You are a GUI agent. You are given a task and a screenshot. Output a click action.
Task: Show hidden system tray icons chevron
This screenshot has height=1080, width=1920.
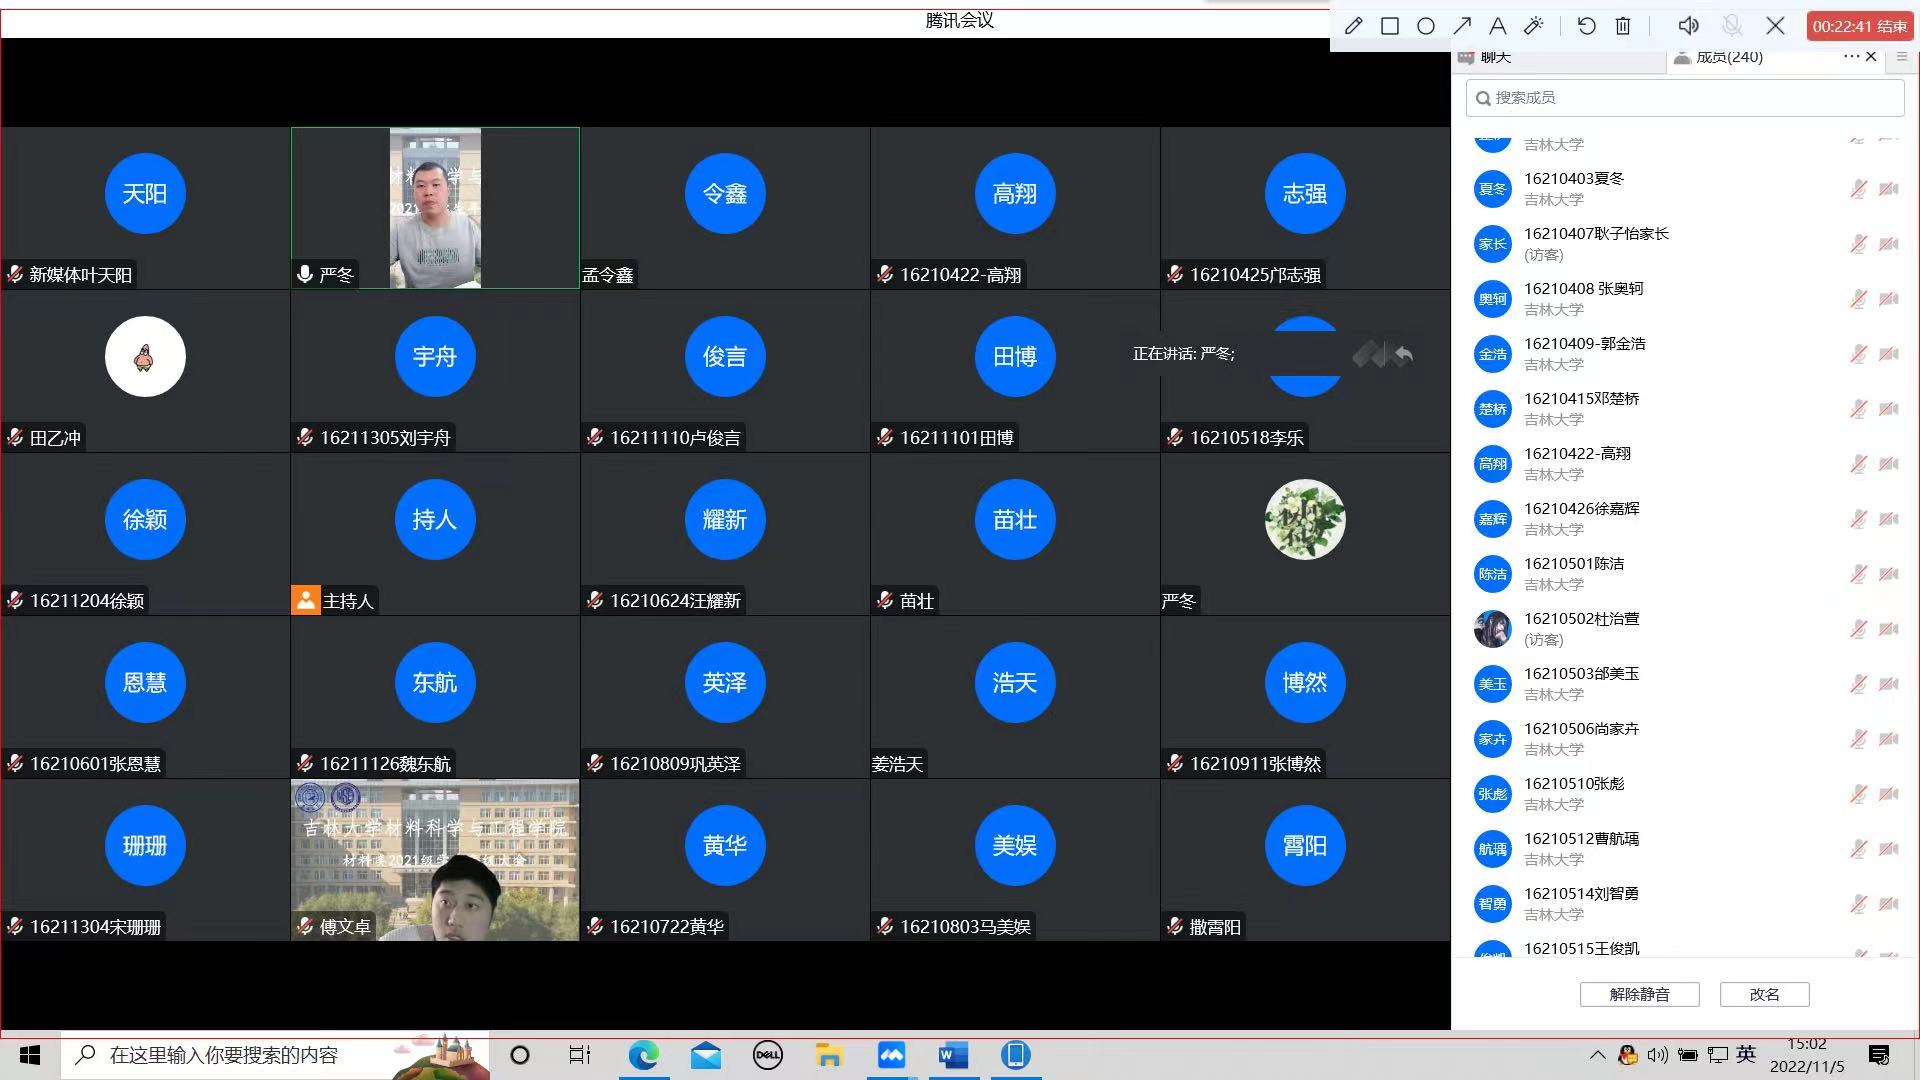(x=1597, y=1055)
